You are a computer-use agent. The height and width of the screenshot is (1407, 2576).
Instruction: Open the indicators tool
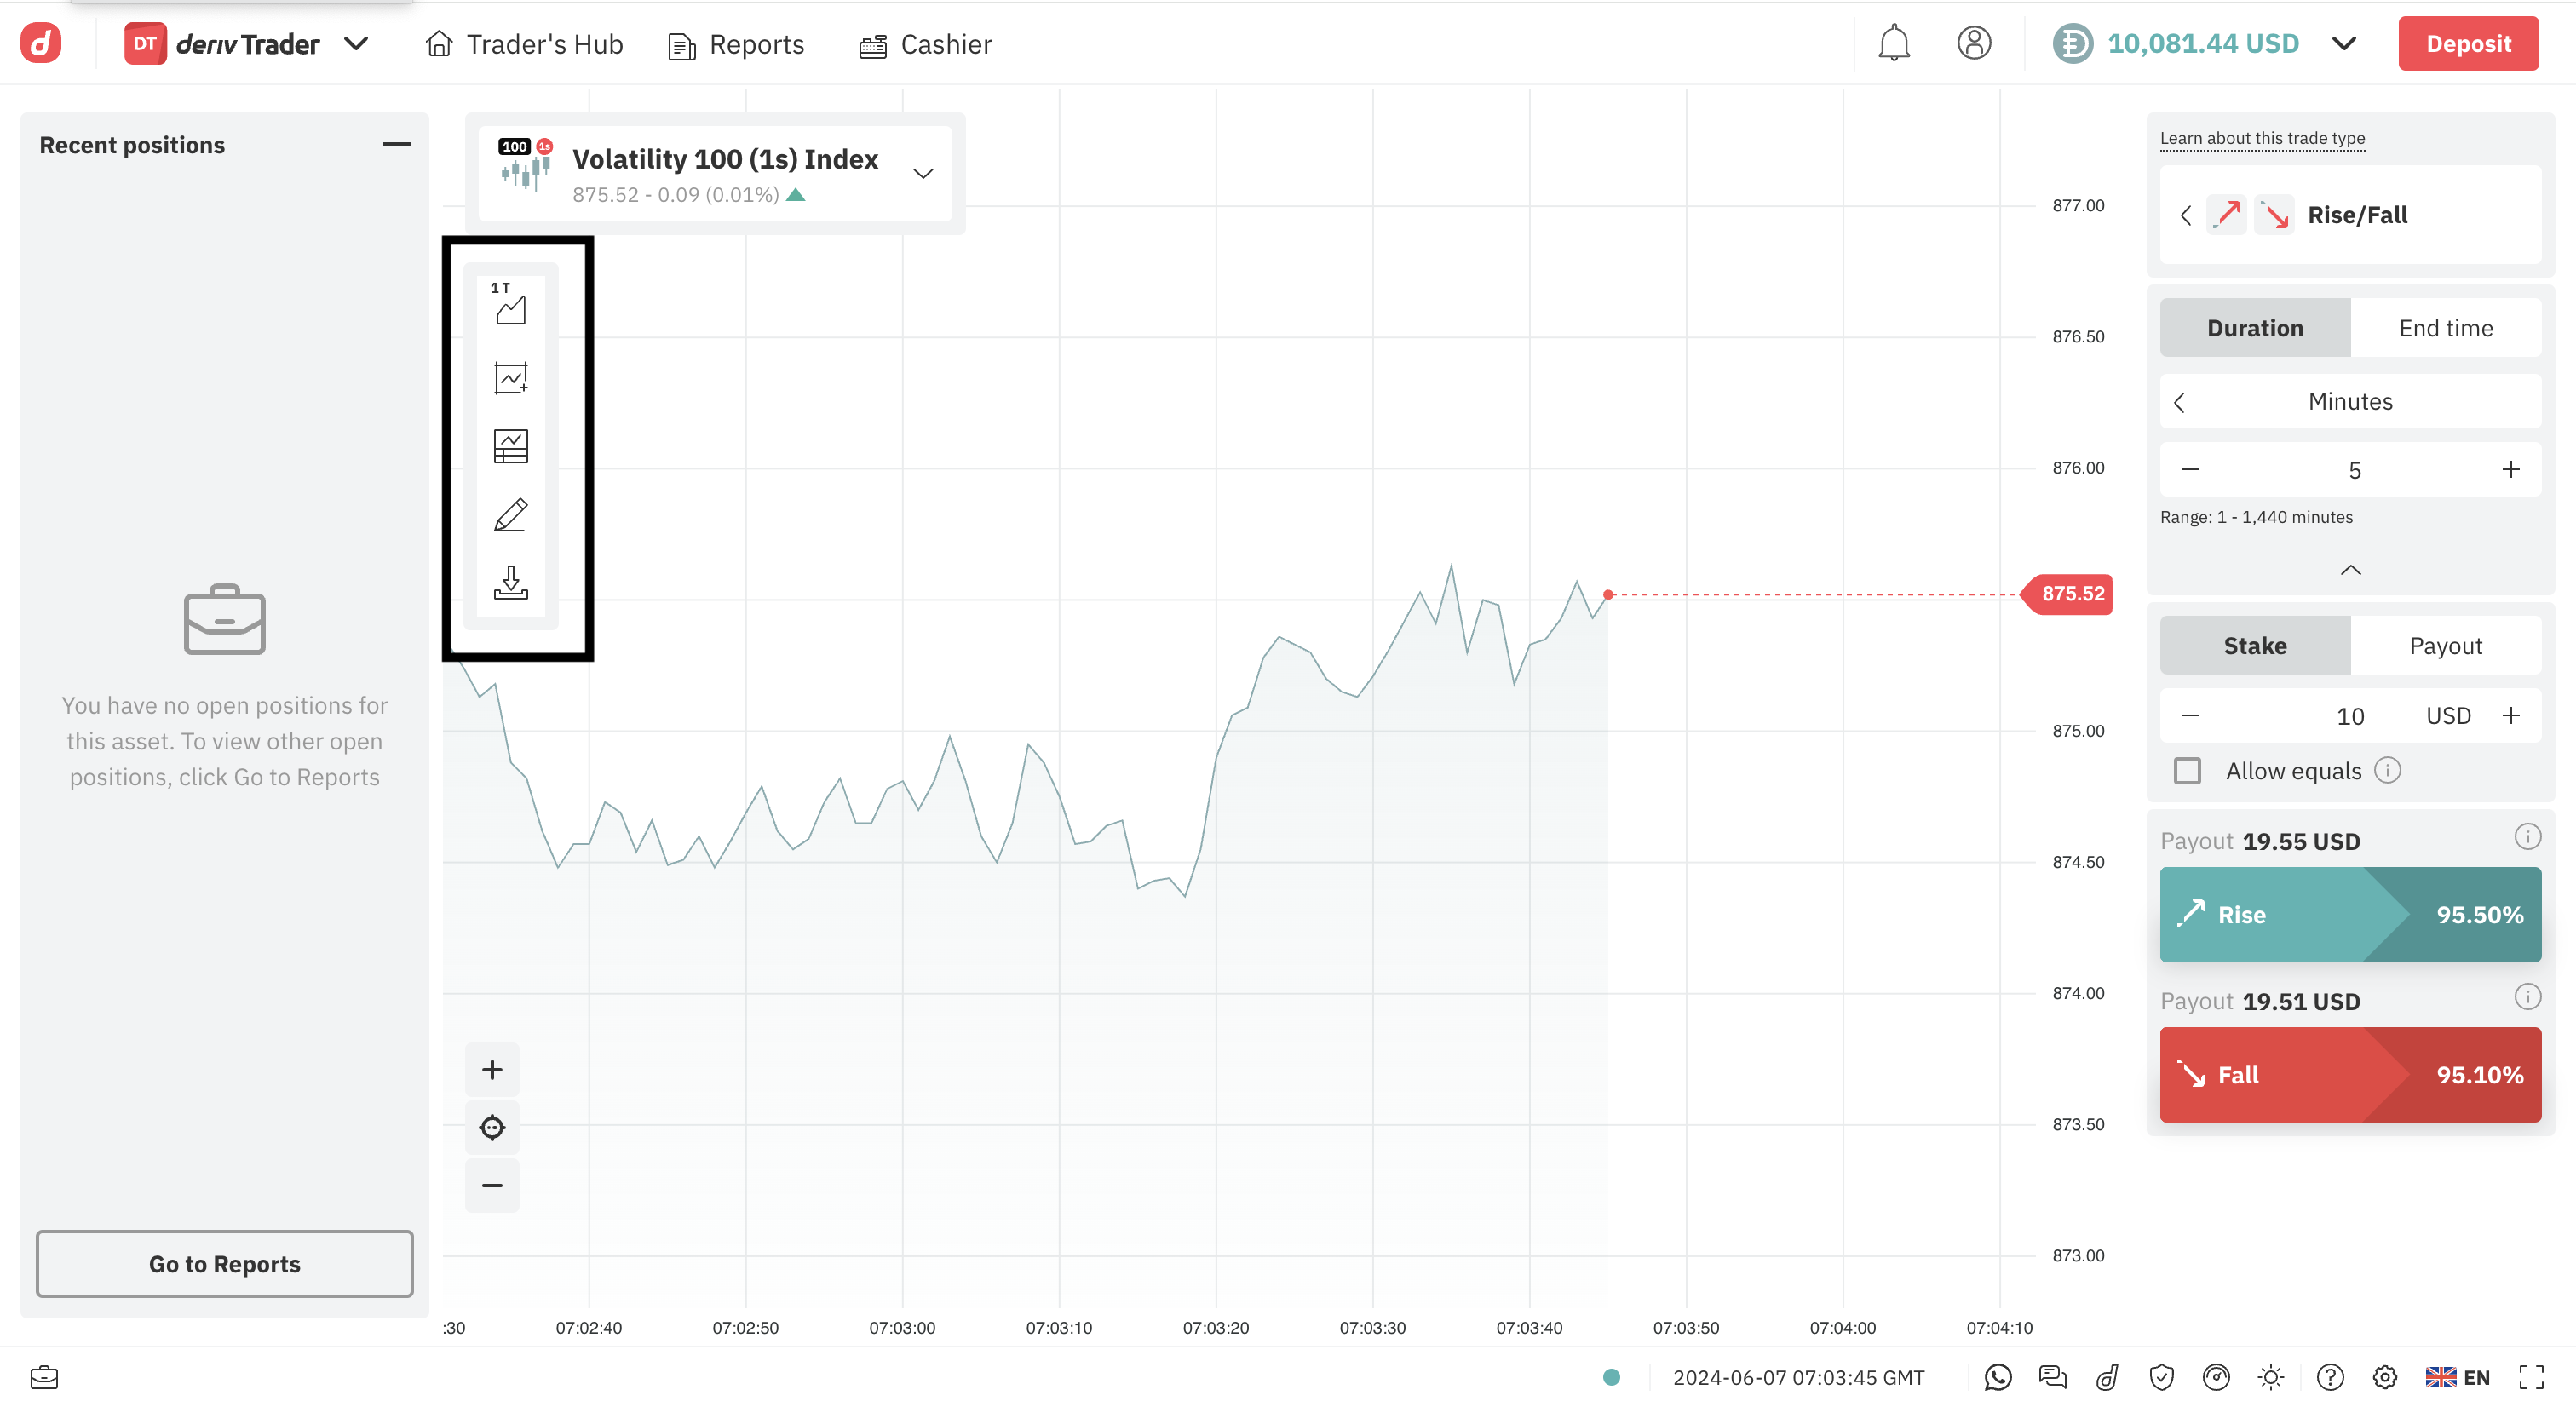(x=510, y=378)
